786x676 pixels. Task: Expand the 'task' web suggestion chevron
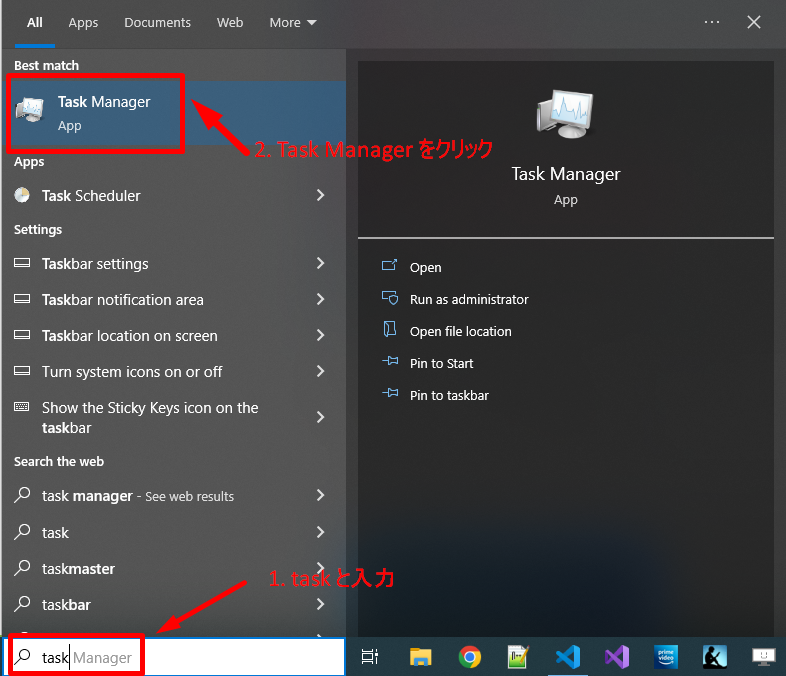click(321, 532)
